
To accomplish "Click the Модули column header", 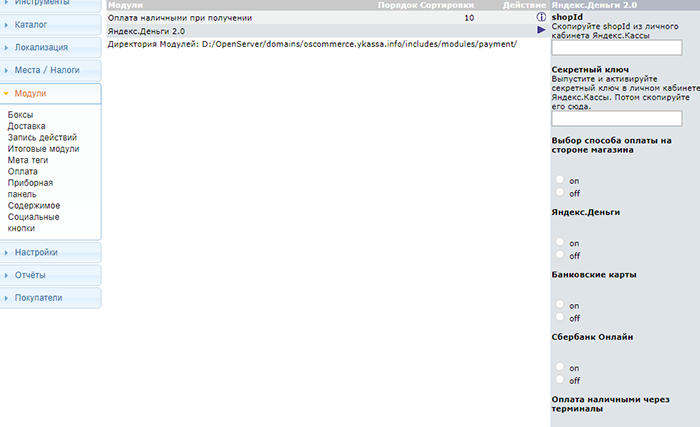I will pos(125,5).
